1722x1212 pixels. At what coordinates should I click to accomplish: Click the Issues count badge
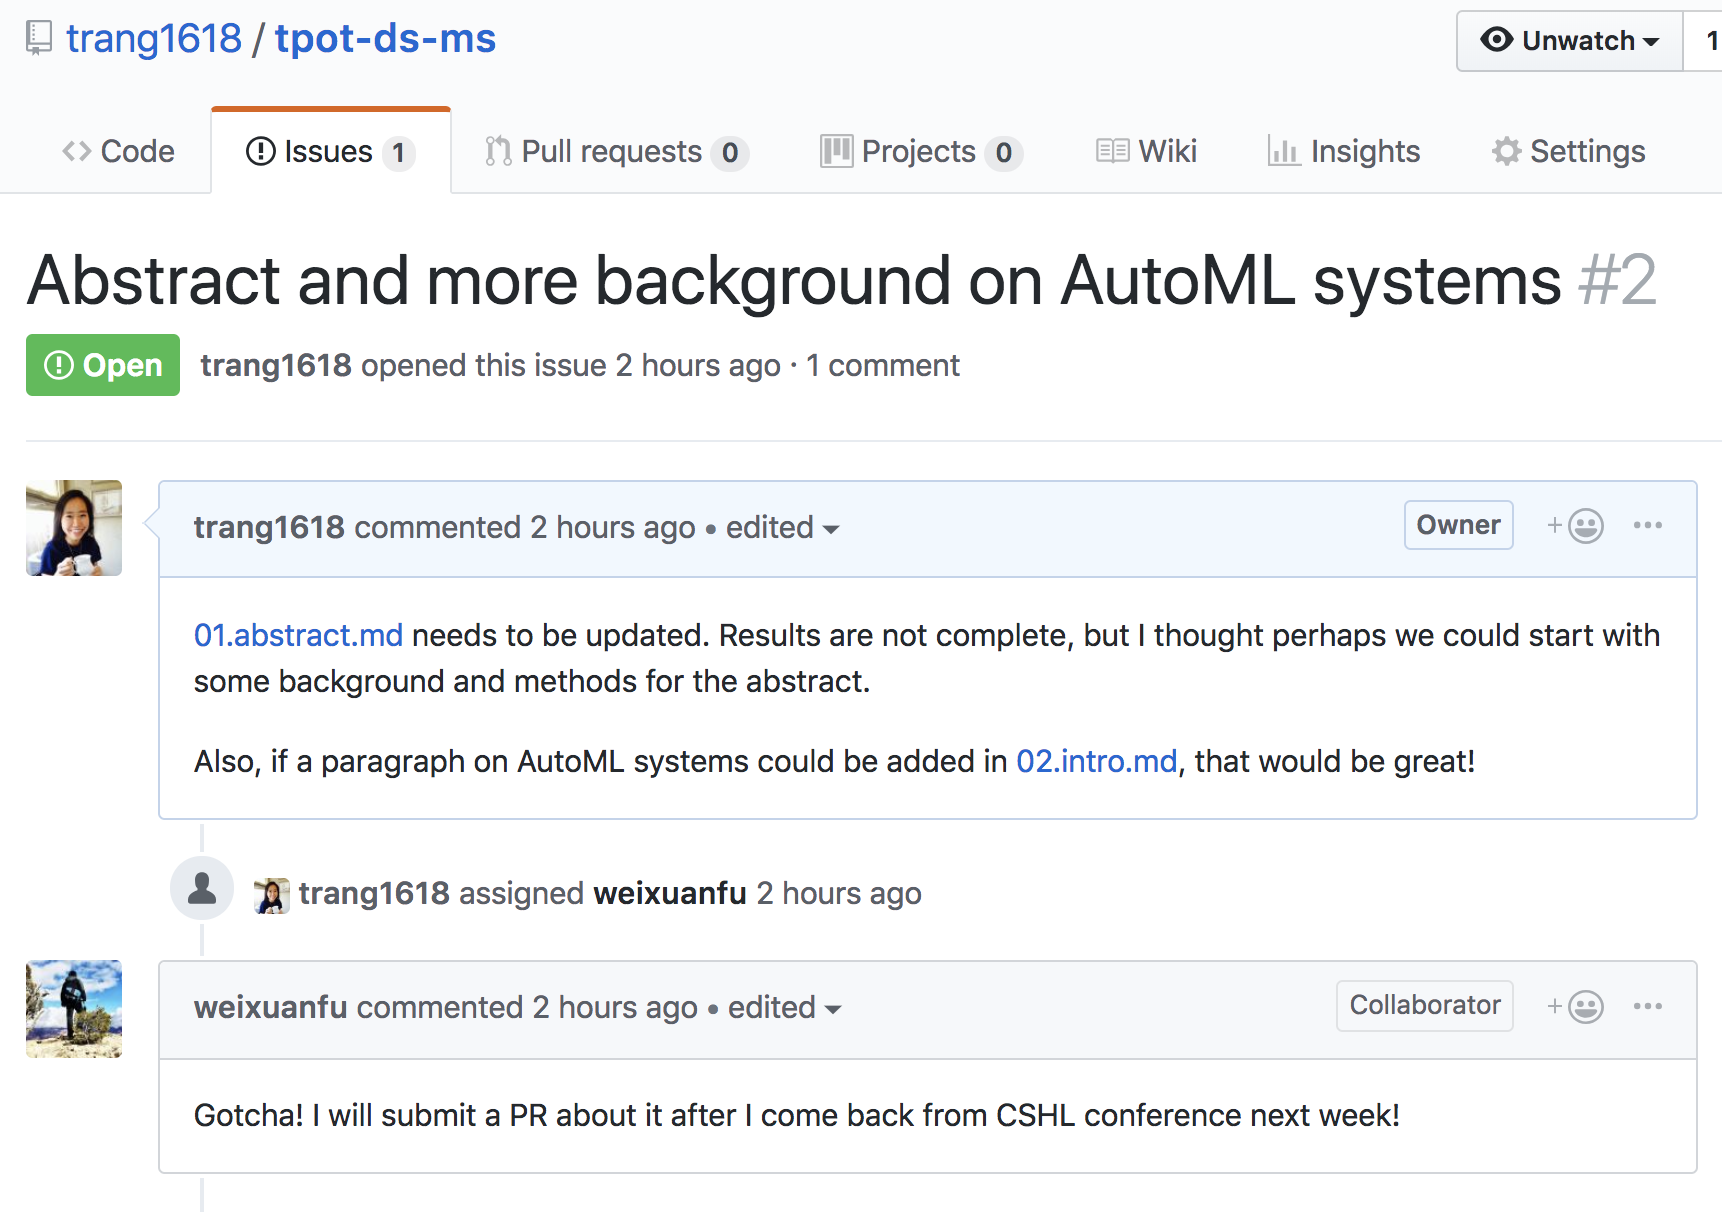[399, 153]
